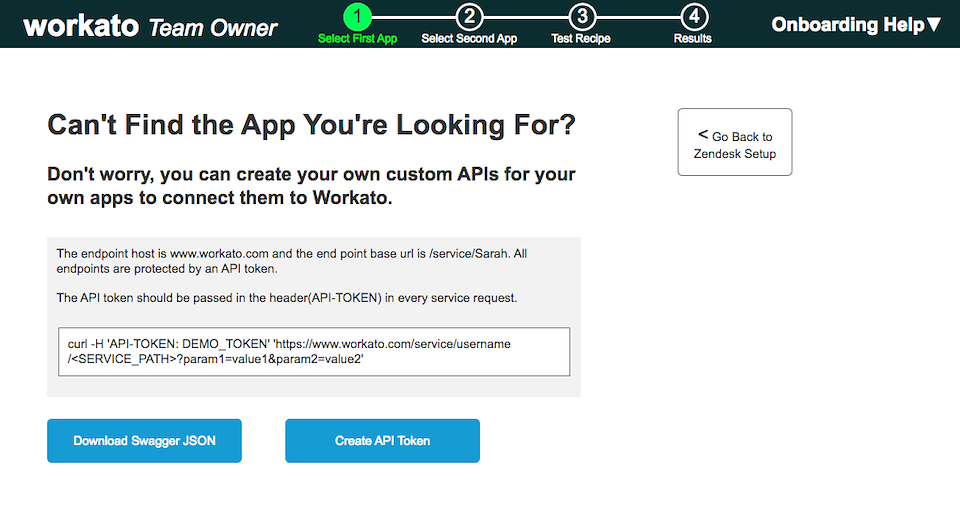Click the heading Can't Find the App You're Looking For?
This screenshot has width=960, height=525.
(x=312, y=125)
